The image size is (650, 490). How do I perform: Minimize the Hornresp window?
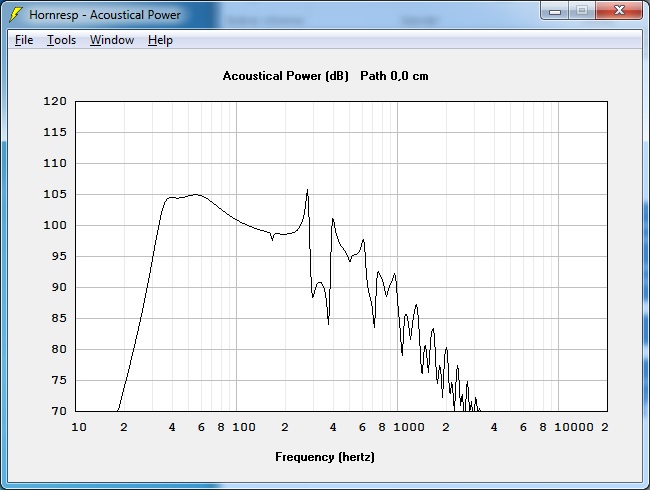(x=555, y=10)
